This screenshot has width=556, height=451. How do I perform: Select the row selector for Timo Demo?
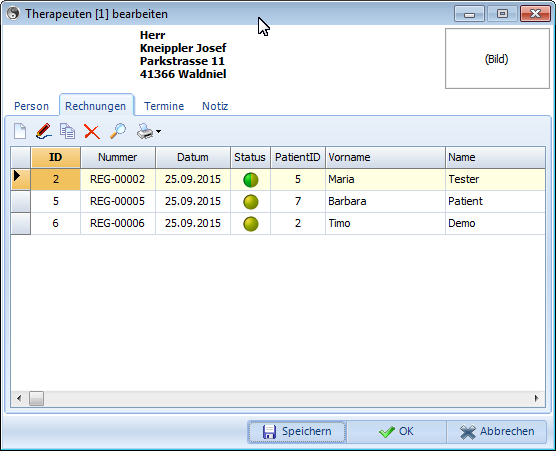click(21, 223)
